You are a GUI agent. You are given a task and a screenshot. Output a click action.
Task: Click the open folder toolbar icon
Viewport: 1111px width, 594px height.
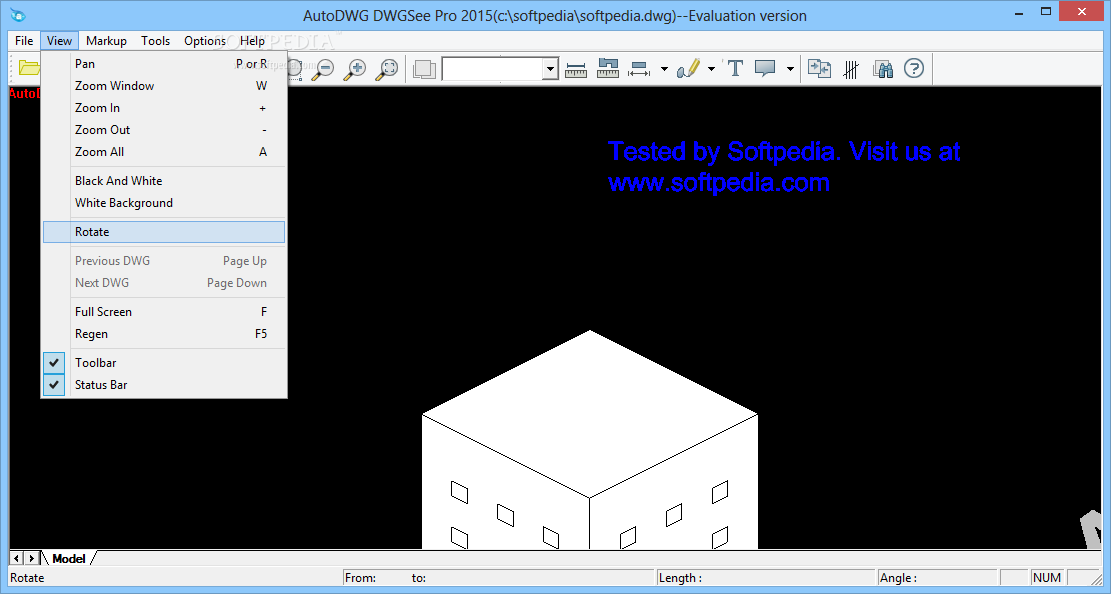(29, 68)
